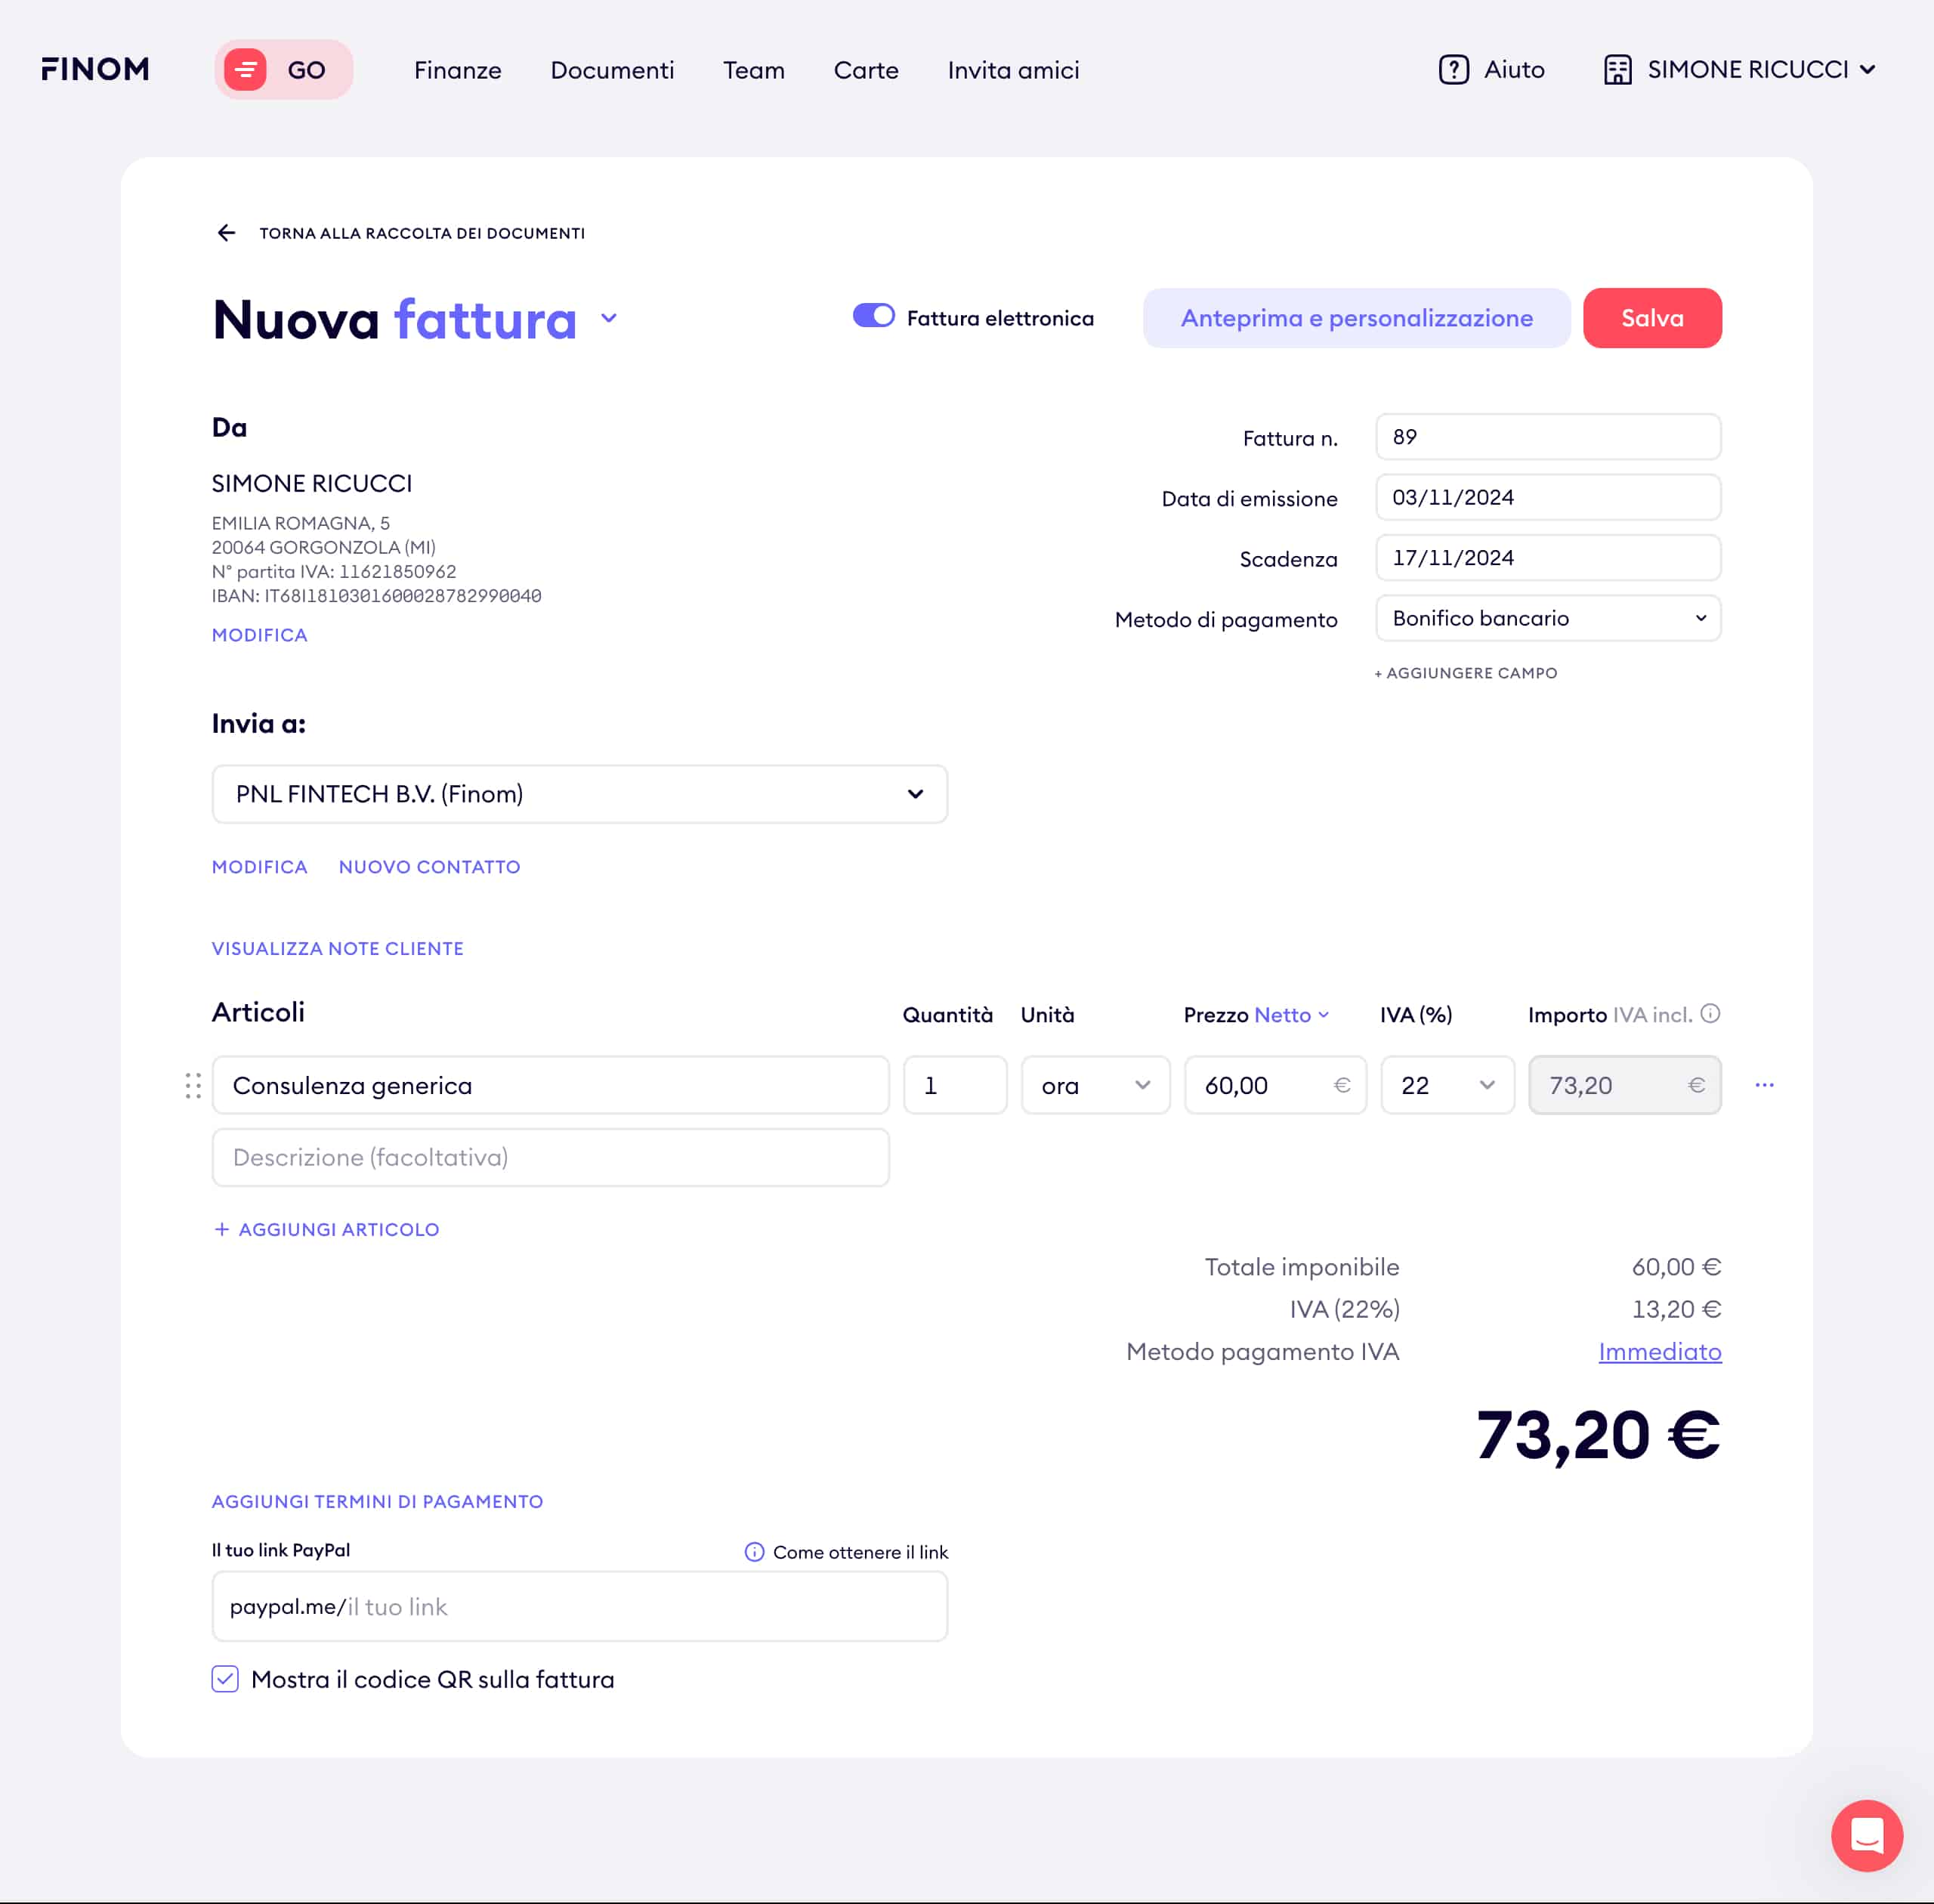Screen dimensions: 1934x1904
Task: Open the IVA percentage dropdown showing 22
Action: point(1447,1085)
